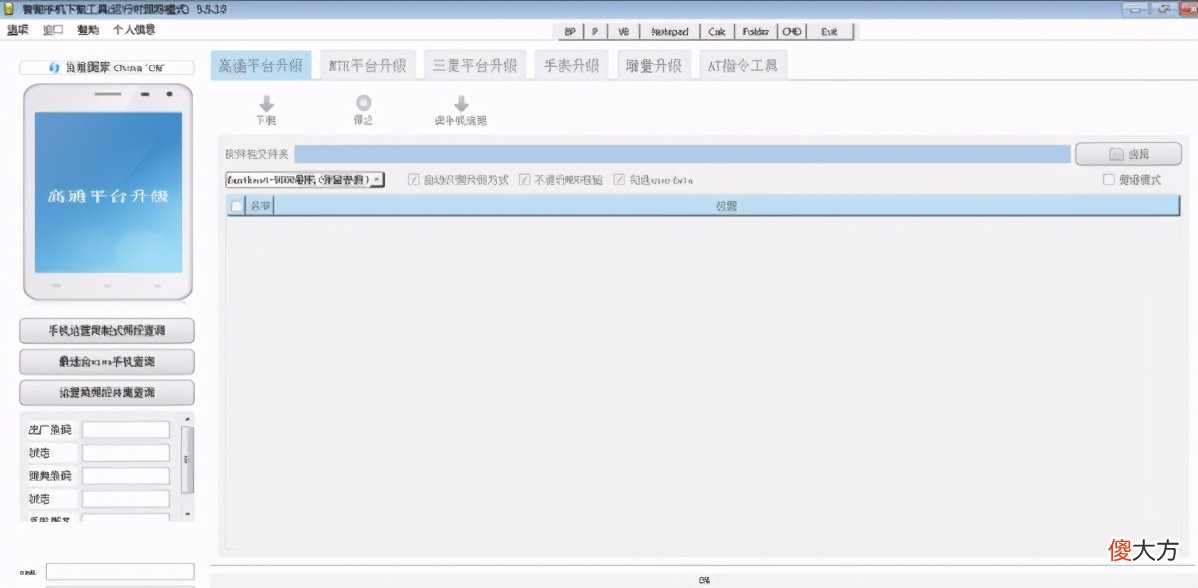Click the second wide button under the phone image
This screenshot has height=588, width=1198.
[107, 361]
